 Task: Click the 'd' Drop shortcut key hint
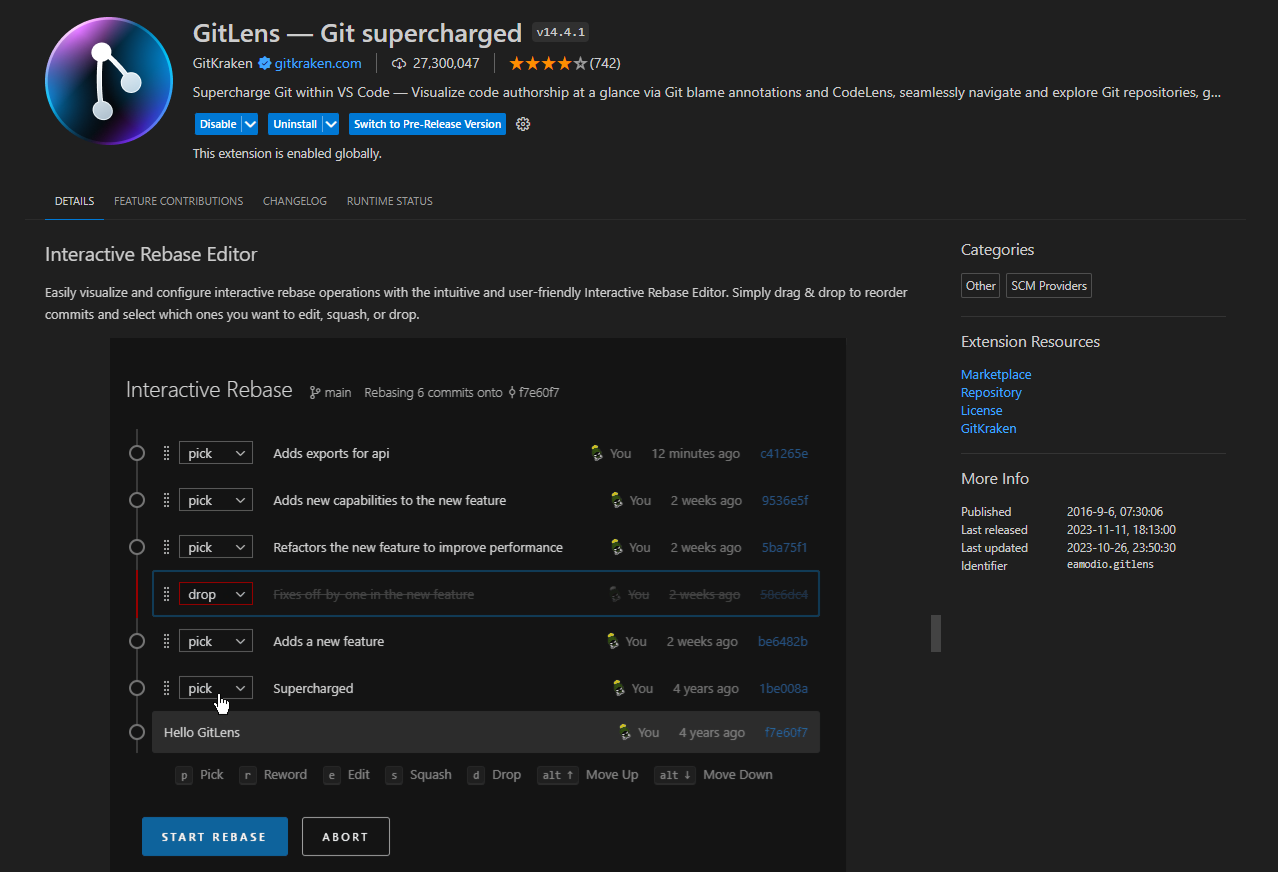[476, 775]
